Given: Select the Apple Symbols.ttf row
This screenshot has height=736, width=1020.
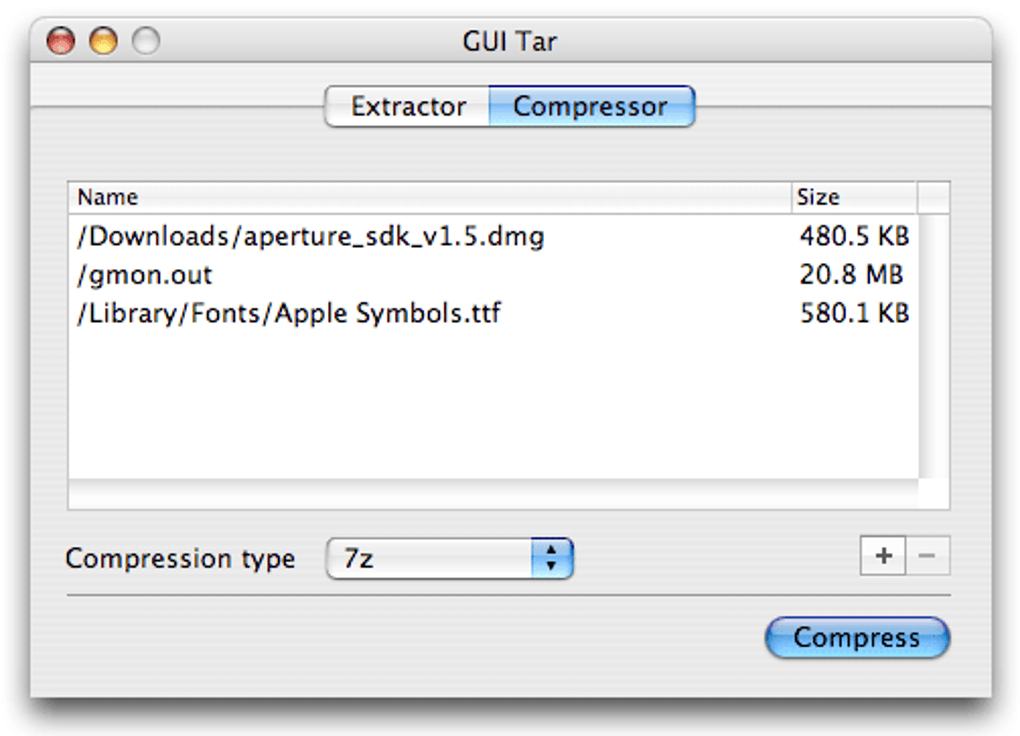Looking at the screenshot, I should tap(289, 313).
